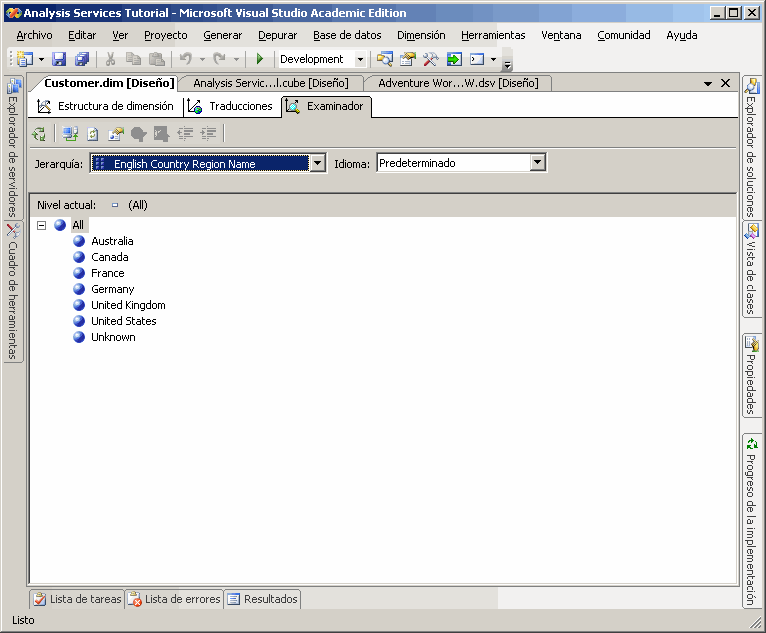Image resolution: width=766 pixels, height=633 pixels.
Task: Click the green arrow deploy window icon
Action: click(x=454, y=59)
